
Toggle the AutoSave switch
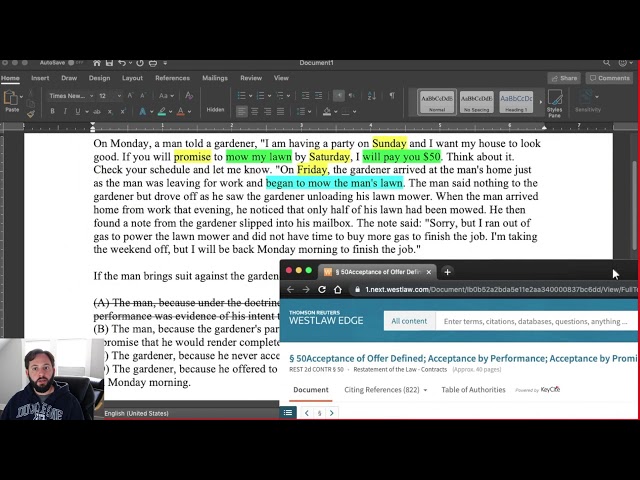click(x=76, y=63)
